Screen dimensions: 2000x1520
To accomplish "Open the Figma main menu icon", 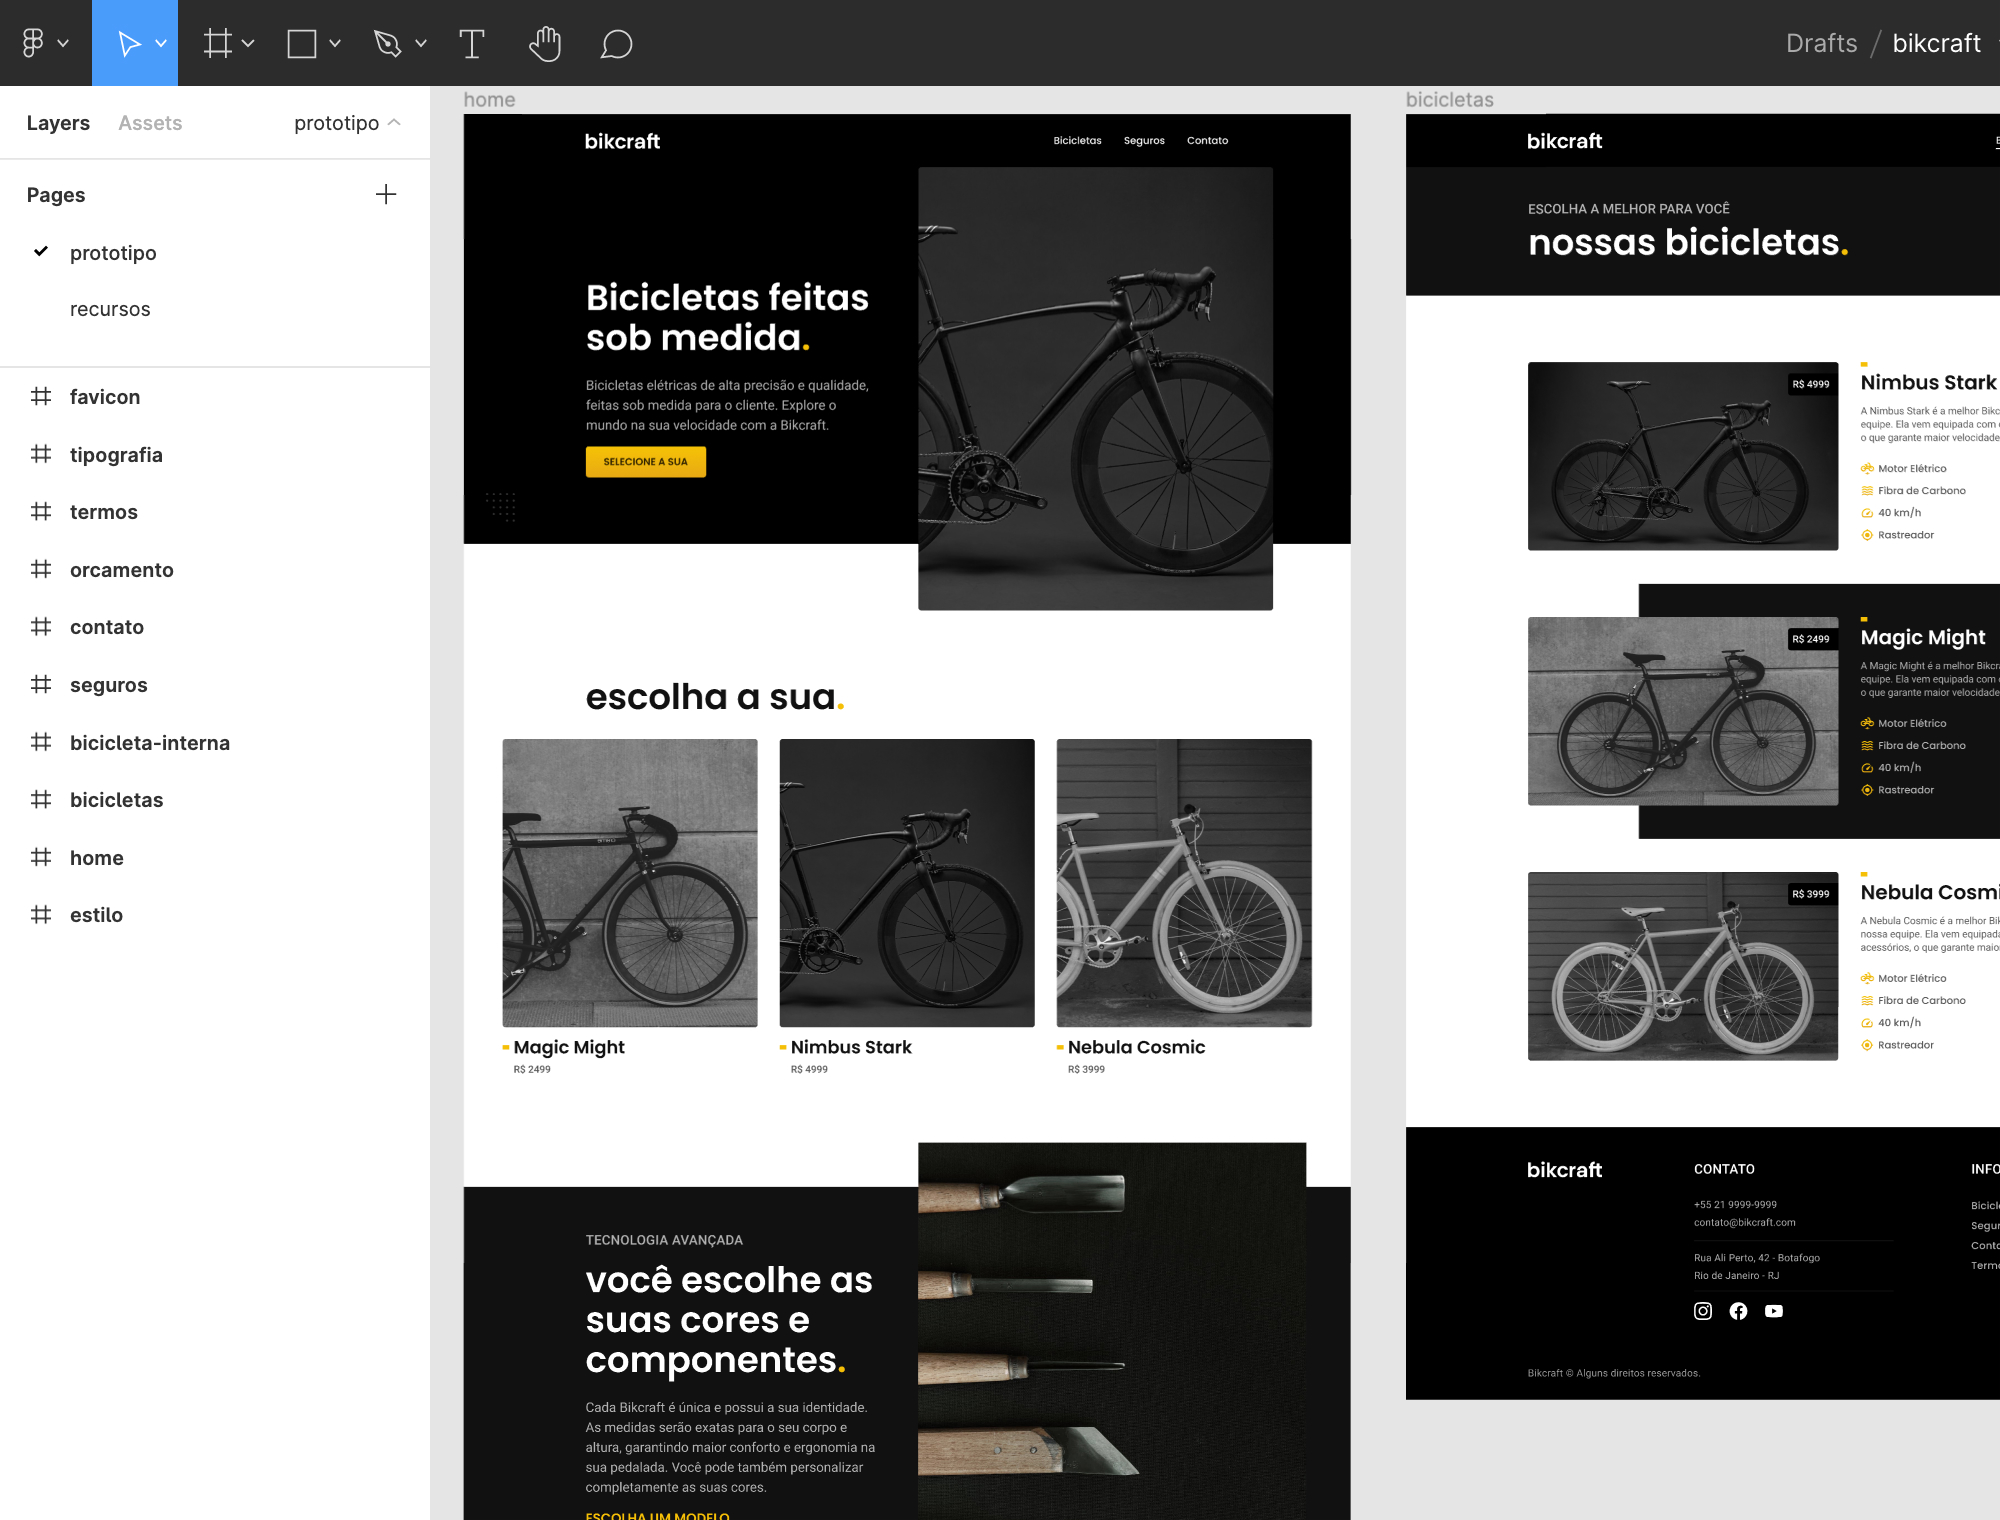I will tap(33, 43).
